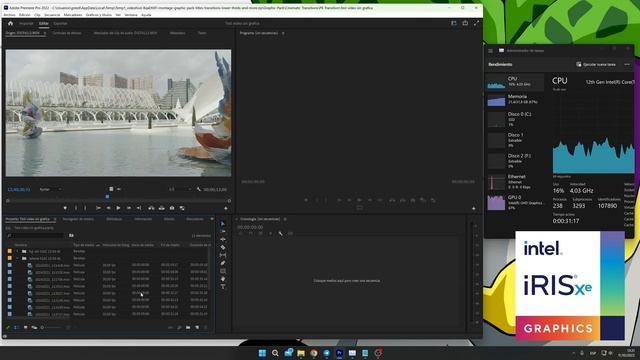The height and width of the screenshot is (360, 640).
Task: Open the Source panel tab menu
Action: click(44, 33)
